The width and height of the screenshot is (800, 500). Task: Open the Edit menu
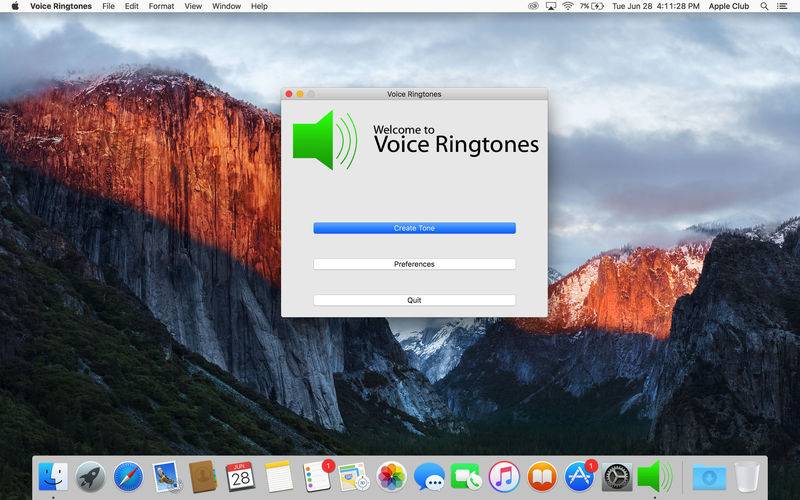tap(132, 6)
